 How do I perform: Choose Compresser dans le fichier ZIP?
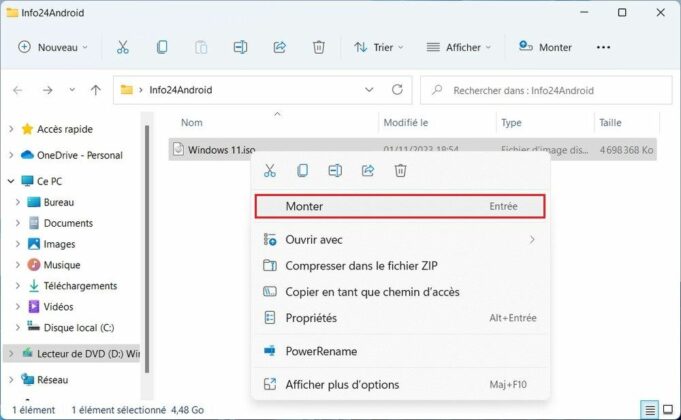pos(400,266)
